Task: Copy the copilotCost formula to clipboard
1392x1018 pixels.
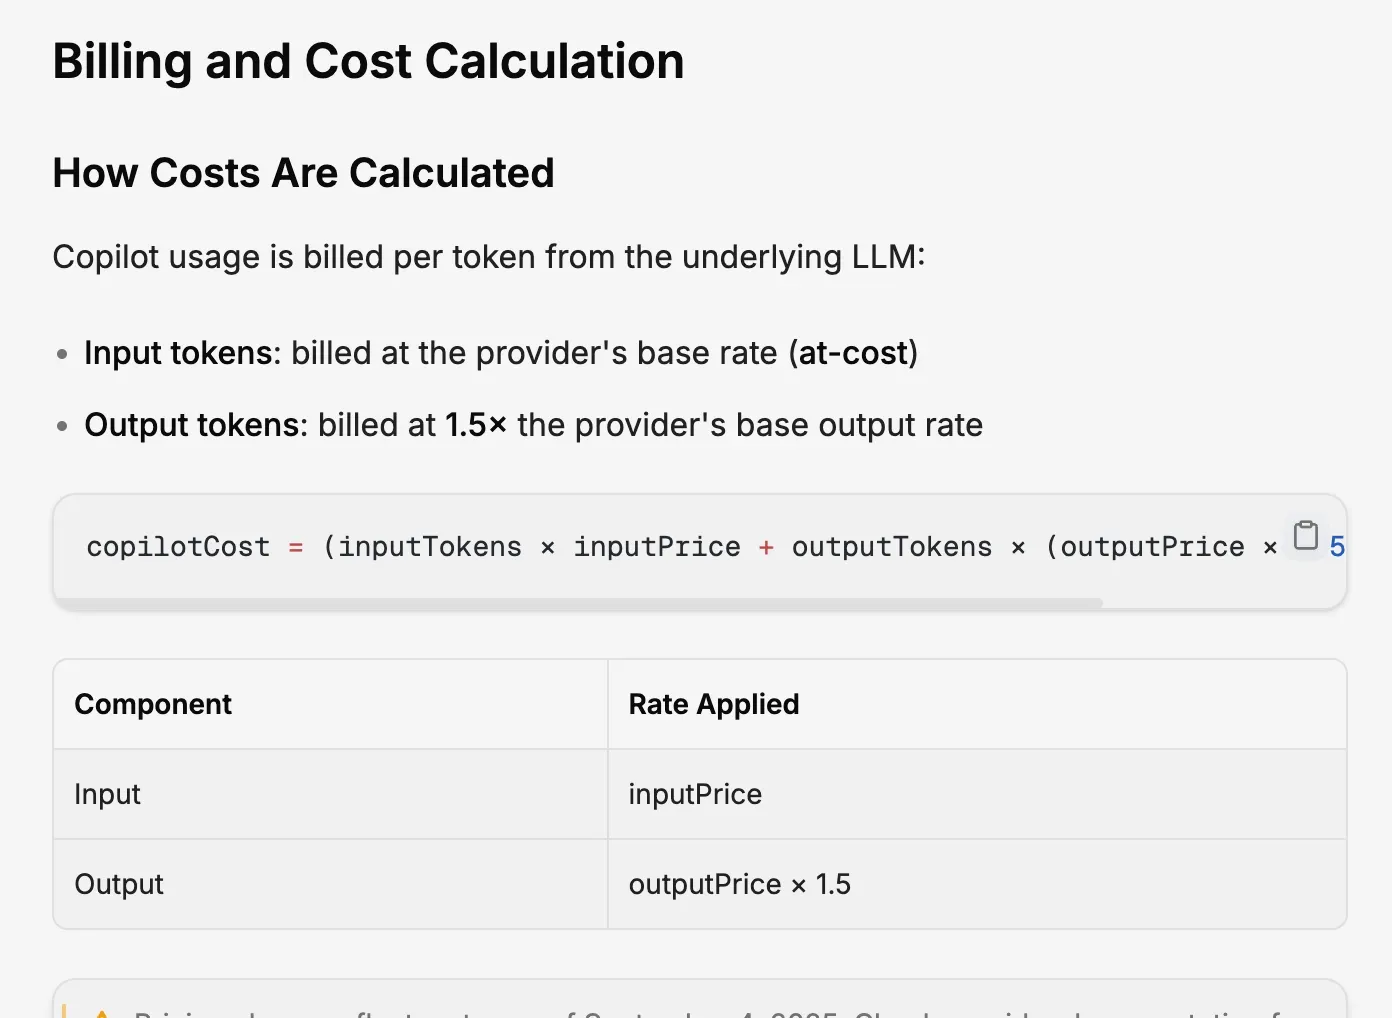Action: tap(1305, 536)
